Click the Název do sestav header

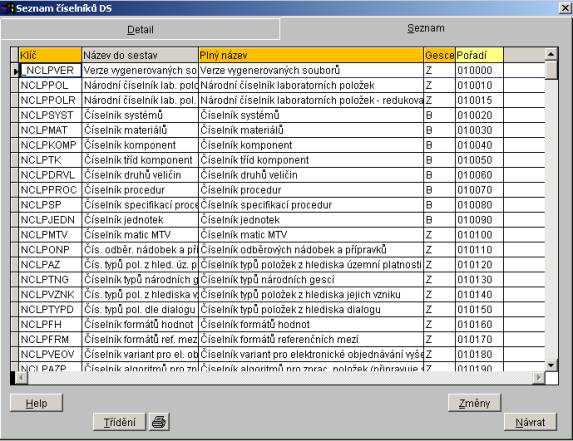140,55
